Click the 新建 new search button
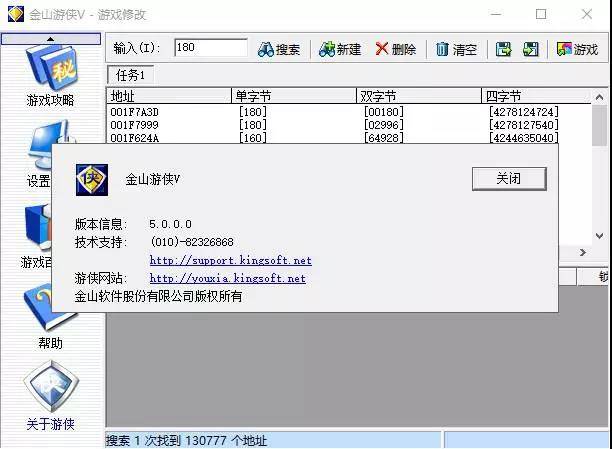The image size is (612, 449). pos(340,50)
